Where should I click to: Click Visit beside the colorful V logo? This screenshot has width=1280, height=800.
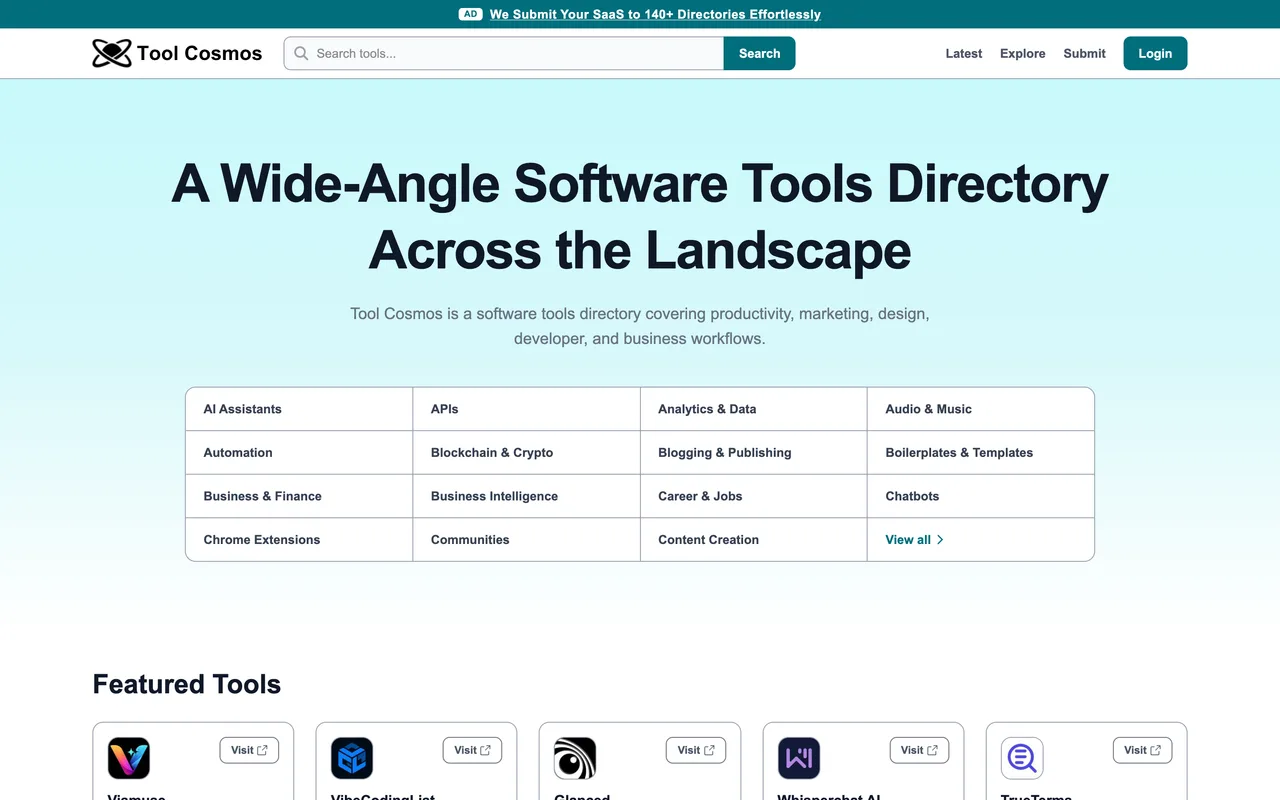[249, 750]
